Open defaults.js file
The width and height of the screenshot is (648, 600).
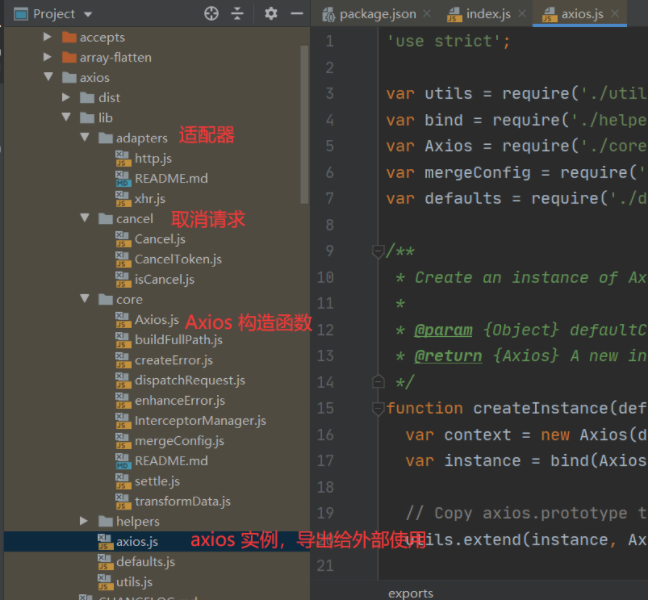point(145,562)
